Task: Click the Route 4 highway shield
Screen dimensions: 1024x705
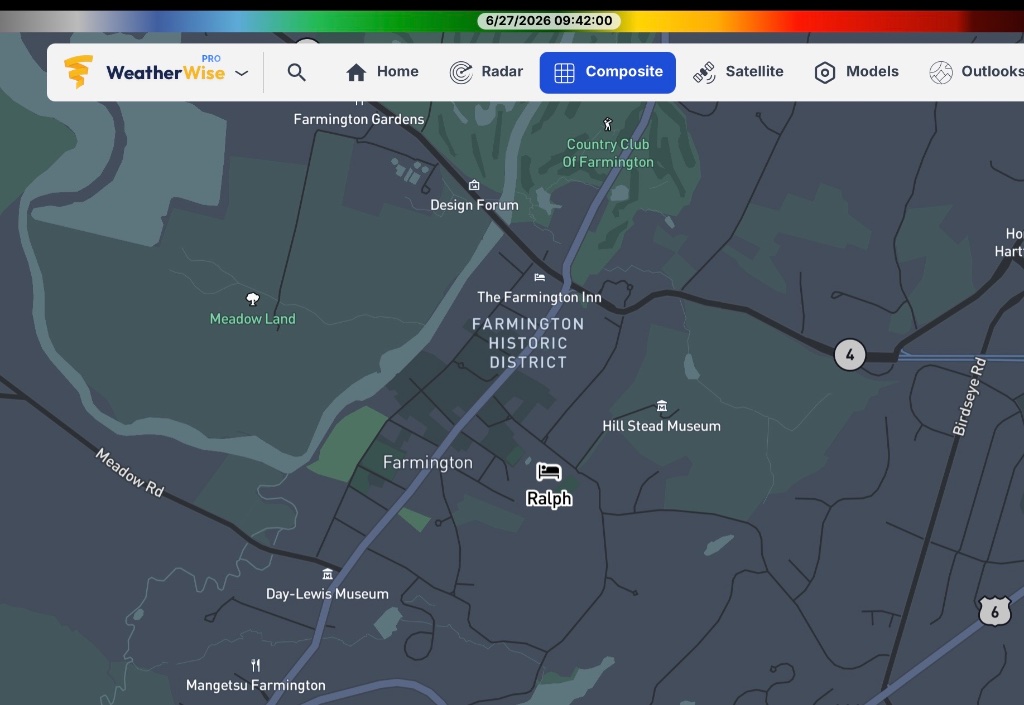Action: tap(850, 355)
